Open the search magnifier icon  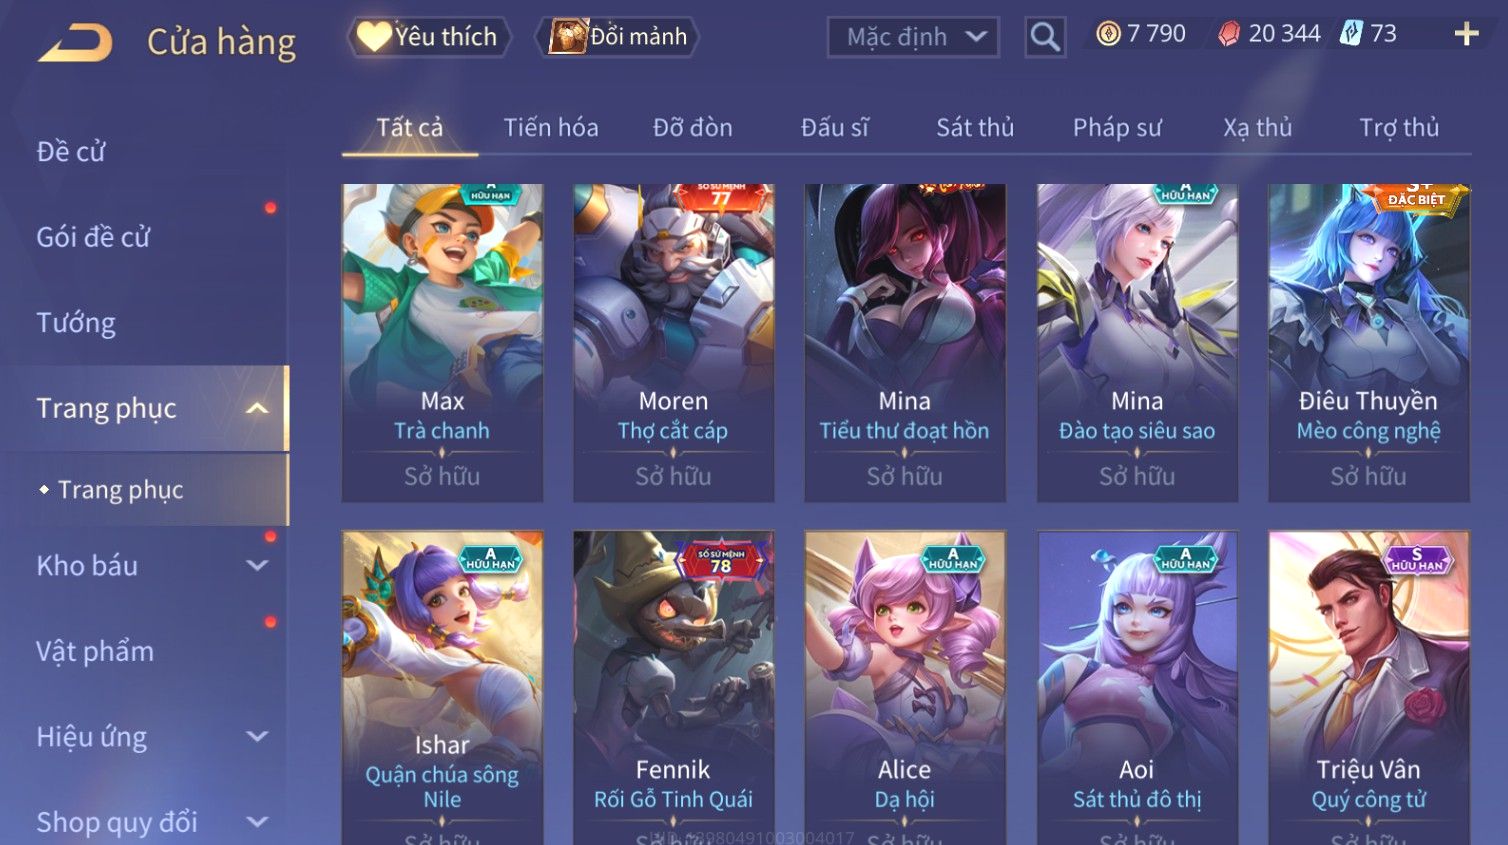coord(1045,37)
